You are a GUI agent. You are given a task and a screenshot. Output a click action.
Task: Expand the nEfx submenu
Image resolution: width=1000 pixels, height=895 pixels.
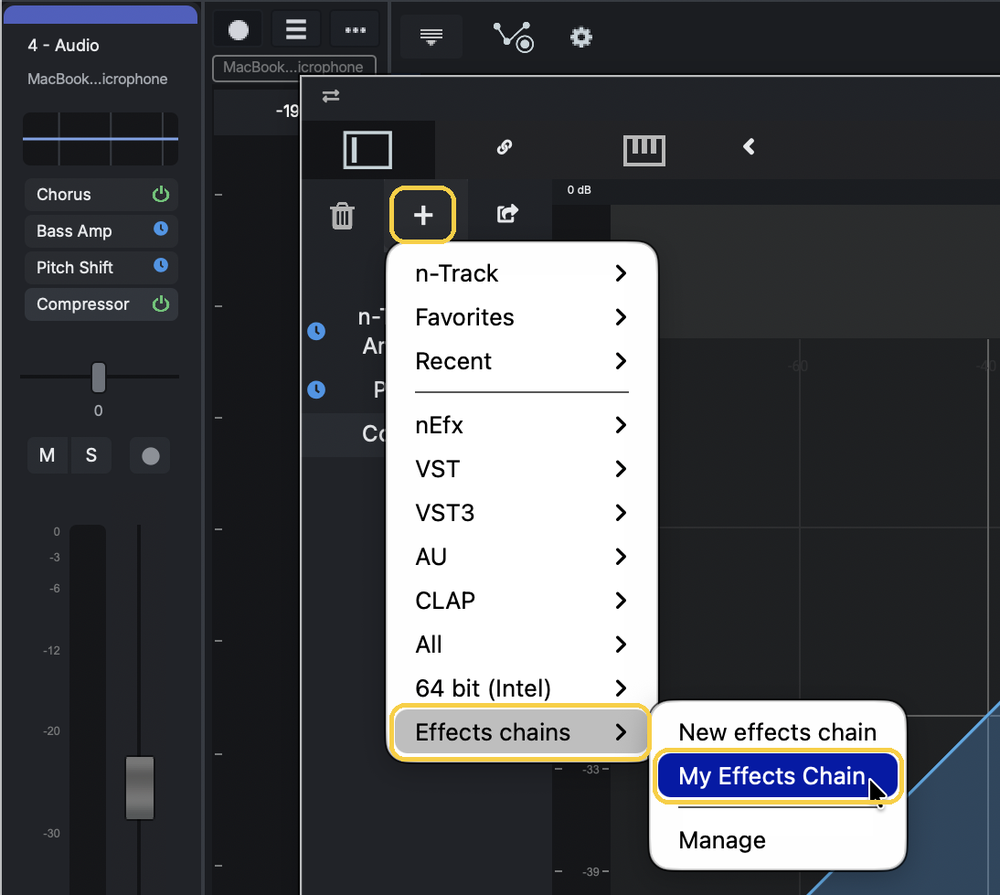[x=521, y=425]
